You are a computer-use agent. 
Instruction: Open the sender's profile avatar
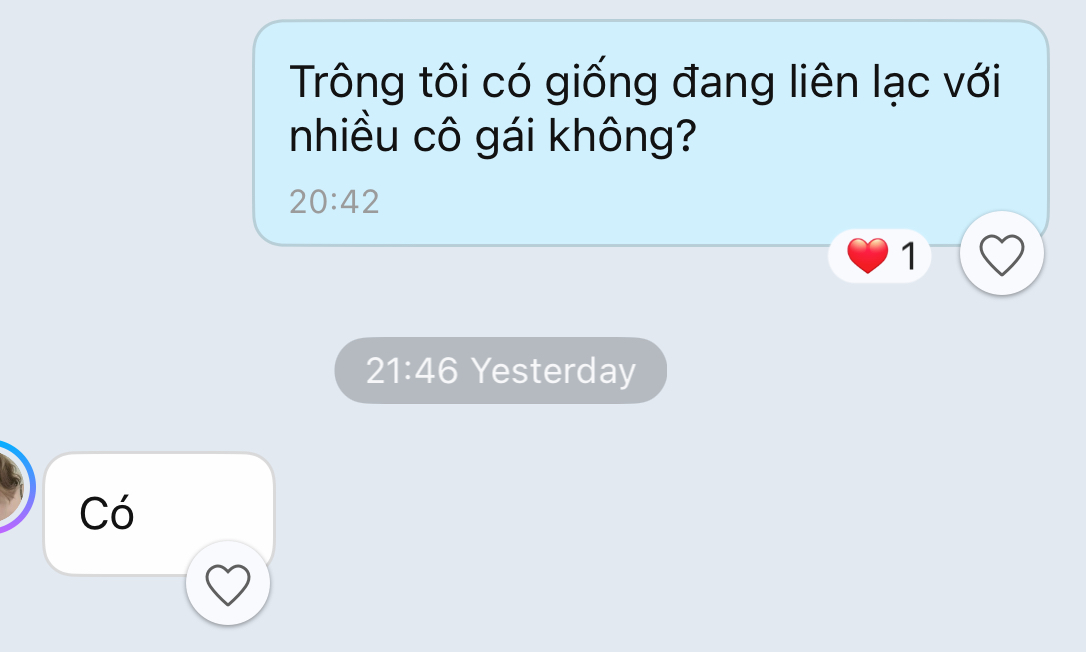pyautogui.click(x=10, y=486)
